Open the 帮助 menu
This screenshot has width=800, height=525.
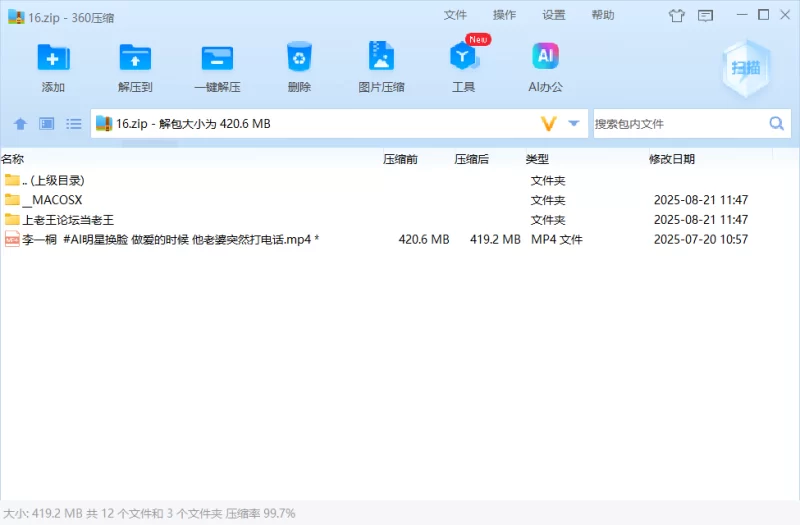coord(603,15)
